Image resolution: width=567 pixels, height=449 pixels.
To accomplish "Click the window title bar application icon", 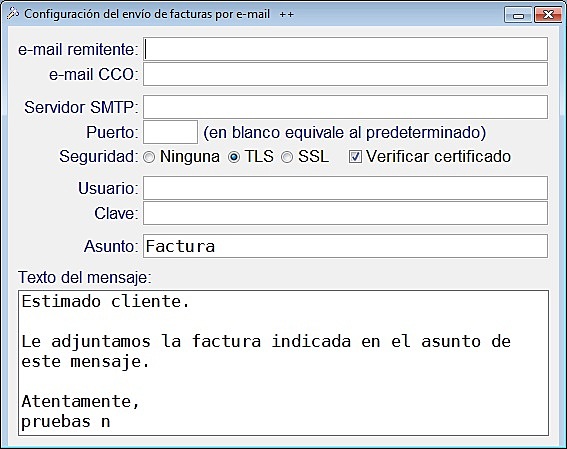I will click(x=13, y=14).
